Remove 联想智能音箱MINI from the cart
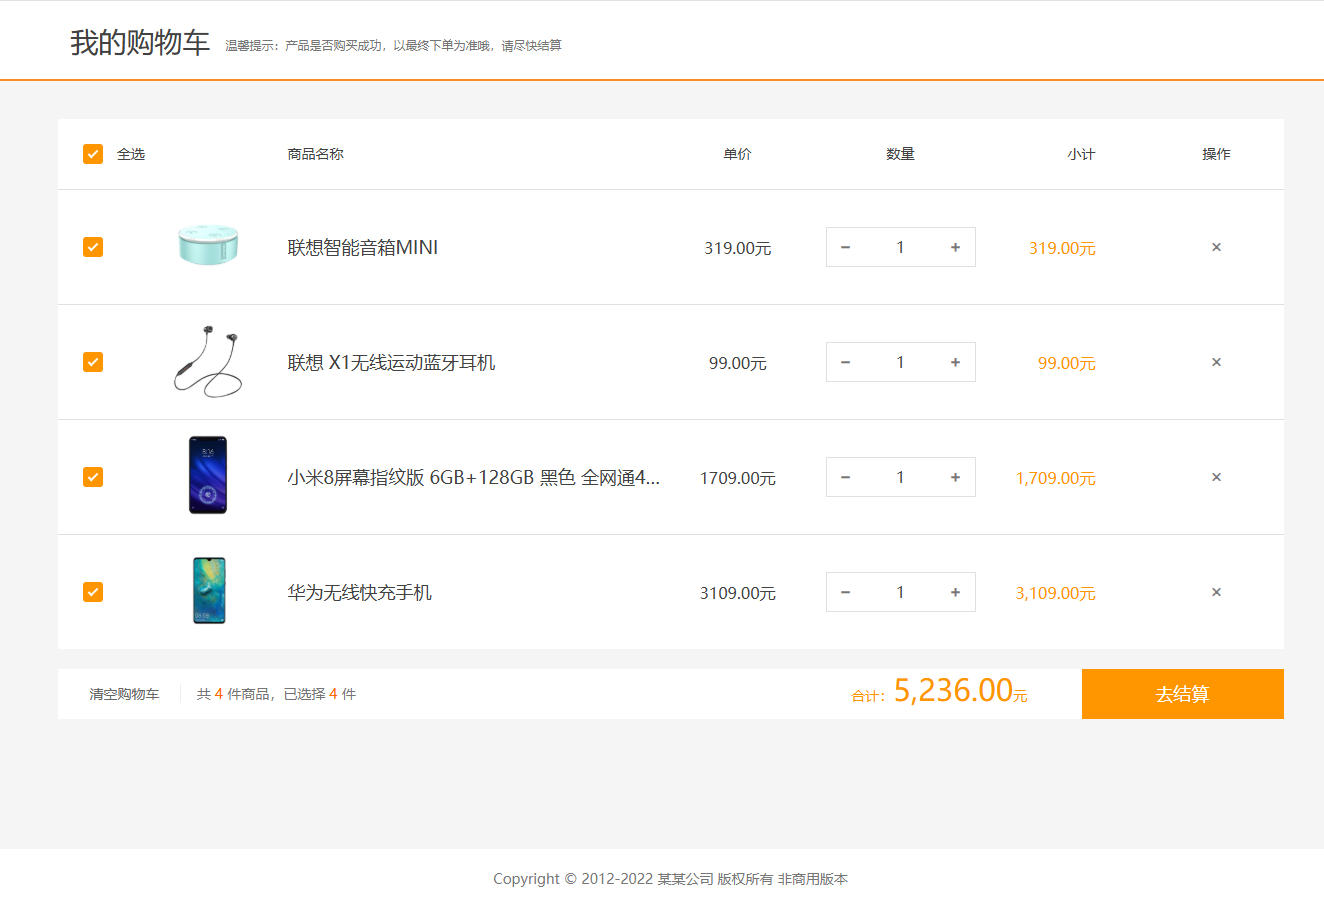The image size is (1324, 916). click(1216, 247)
